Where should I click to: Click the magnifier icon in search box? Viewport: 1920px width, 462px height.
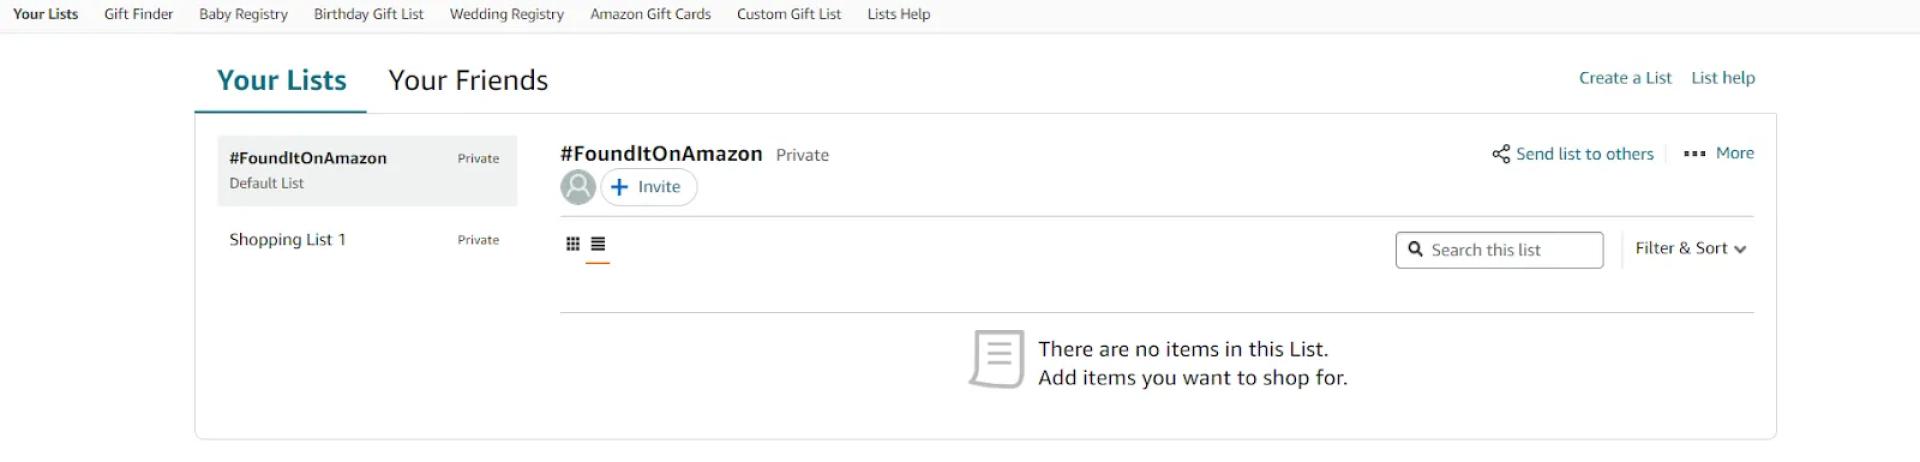(x=1415, y=249)
